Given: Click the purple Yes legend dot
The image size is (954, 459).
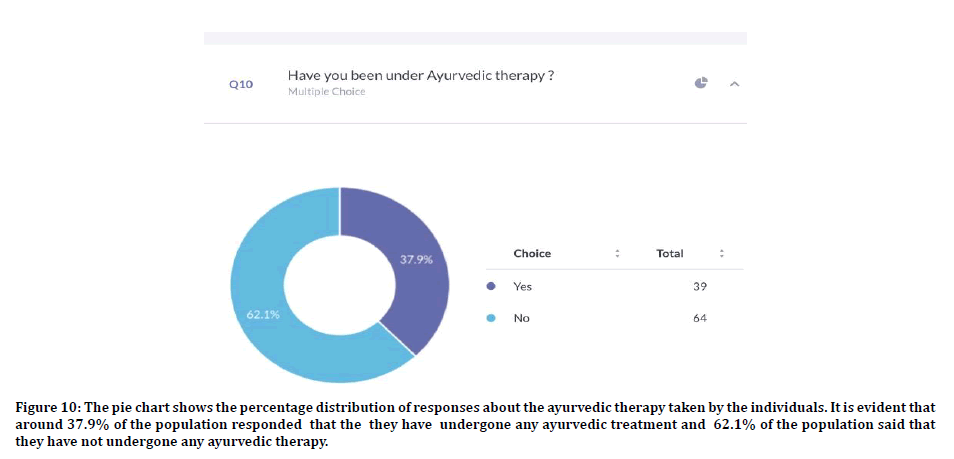Looking at the screenshot, I should 490,287.
